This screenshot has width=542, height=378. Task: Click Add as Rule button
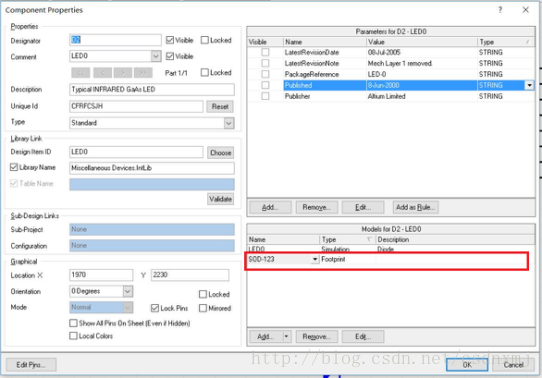[x=416, y=207]
